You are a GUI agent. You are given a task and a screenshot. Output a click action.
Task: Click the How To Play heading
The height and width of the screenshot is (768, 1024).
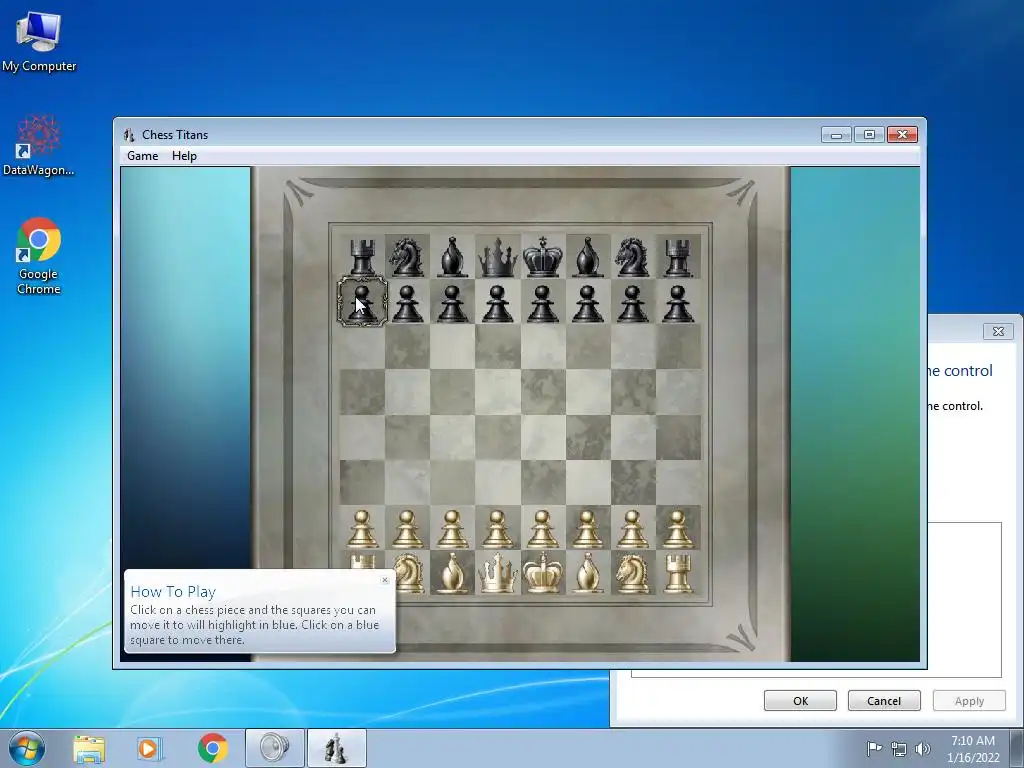[x=173, y=592]
